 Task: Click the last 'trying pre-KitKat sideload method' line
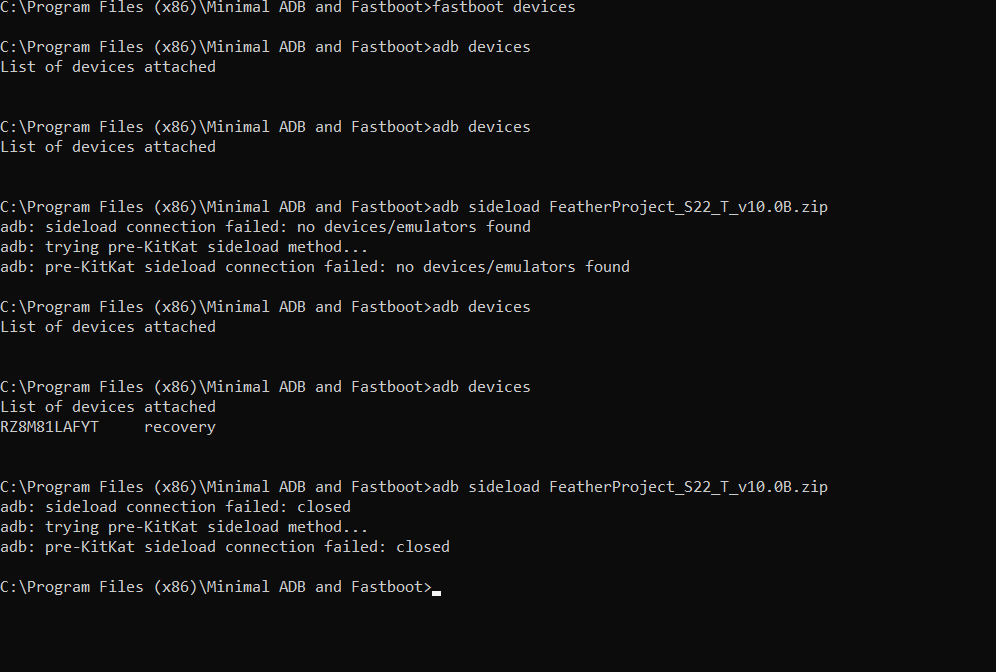184,527
